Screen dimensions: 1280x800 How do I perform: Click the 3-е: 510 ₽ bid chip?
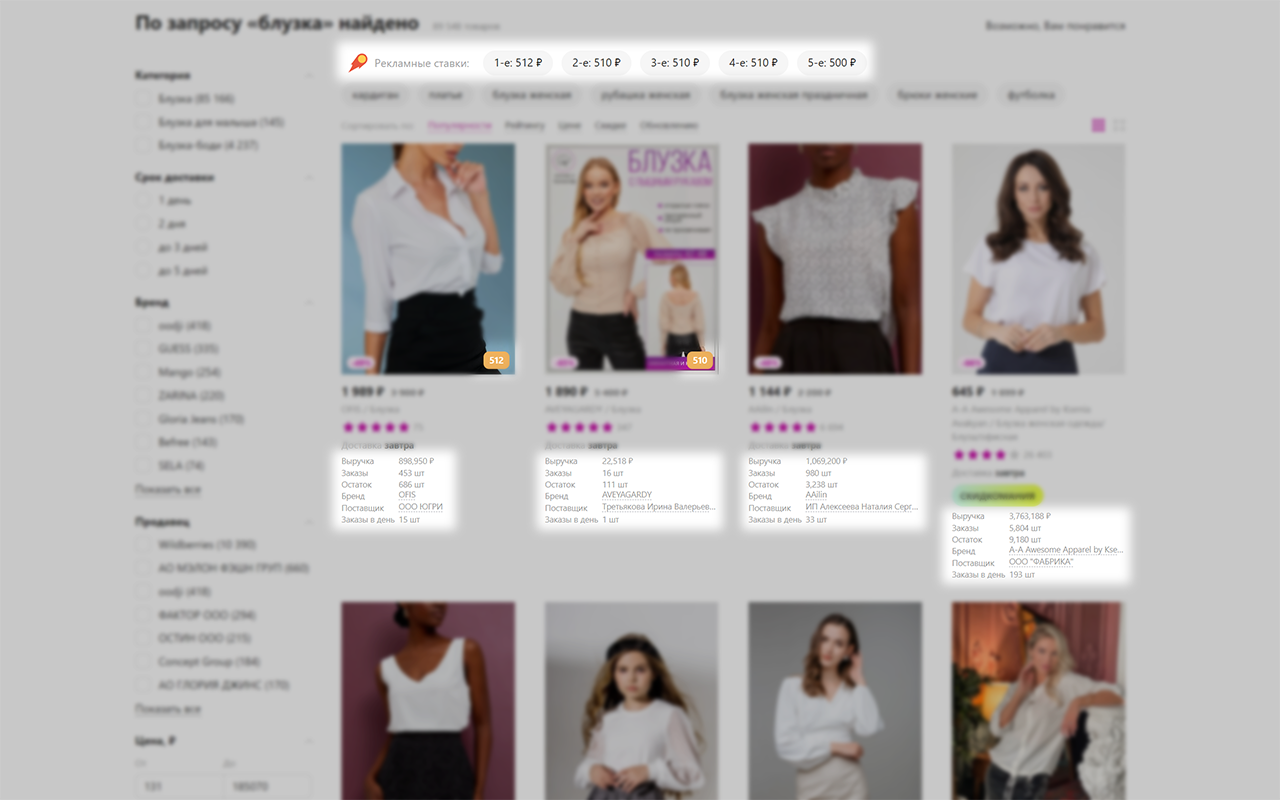click(675, 63)
